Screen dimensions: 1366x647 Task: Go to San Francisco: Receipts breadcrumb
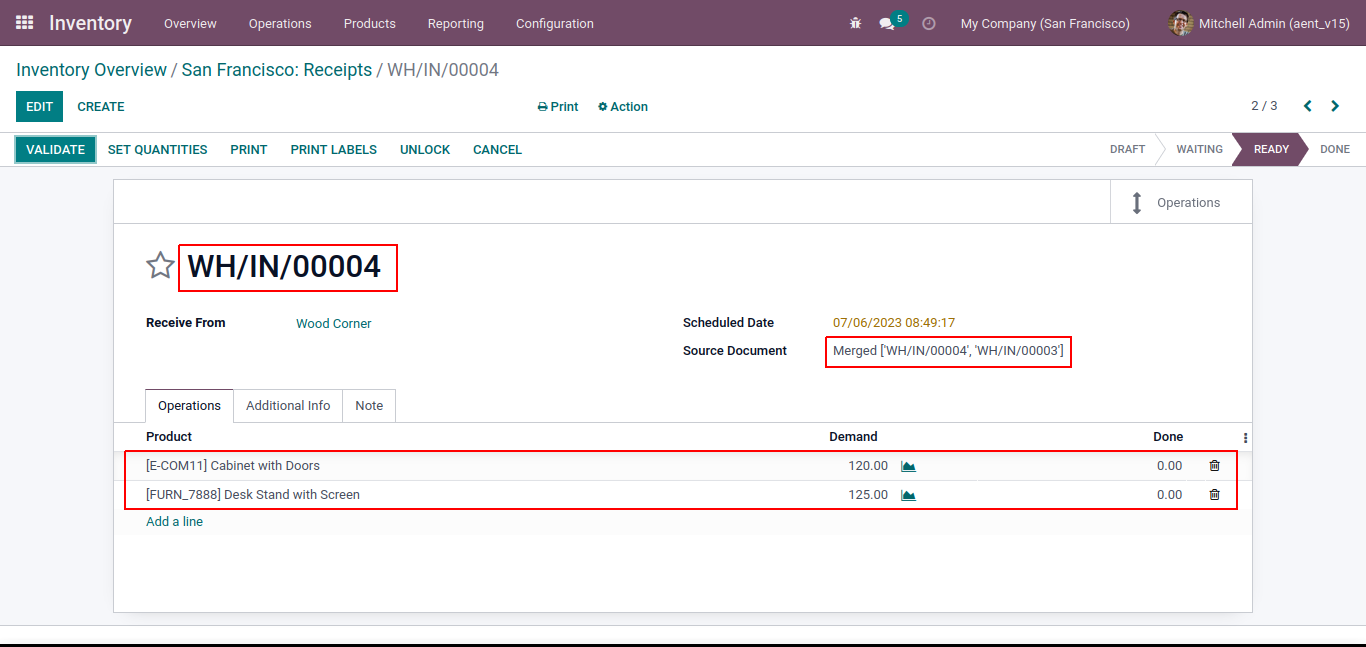(277, 70)
